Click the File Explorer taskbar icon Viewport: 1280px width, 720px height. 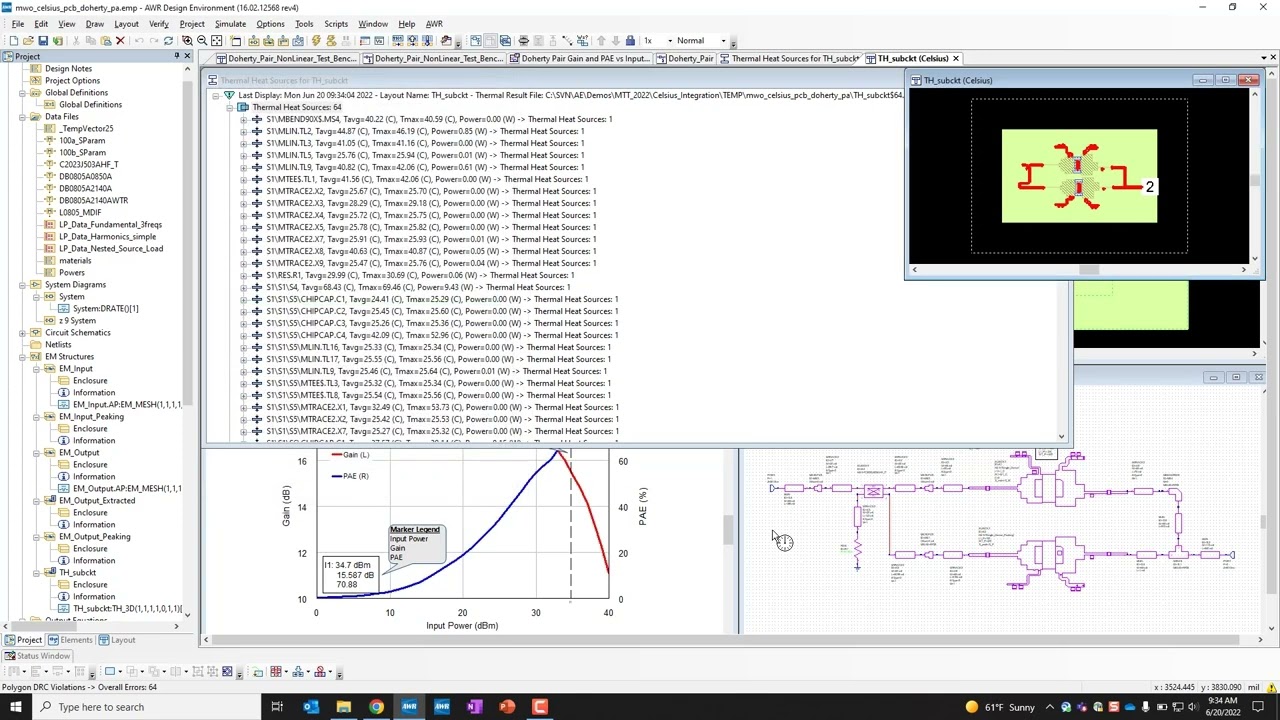pyautogui.click(x=343, y=707)
